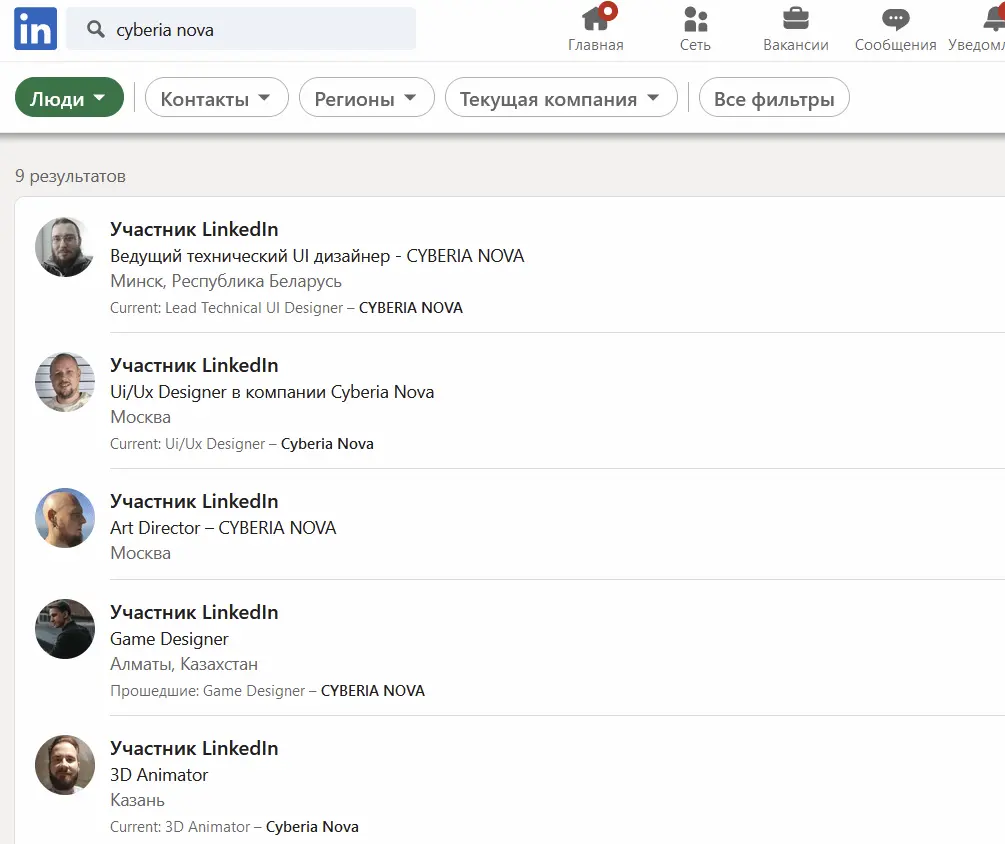Viewport: 1005px width, 844px height.
Task: Open the Регионы filter dropdown
Action: click(366, 98)
